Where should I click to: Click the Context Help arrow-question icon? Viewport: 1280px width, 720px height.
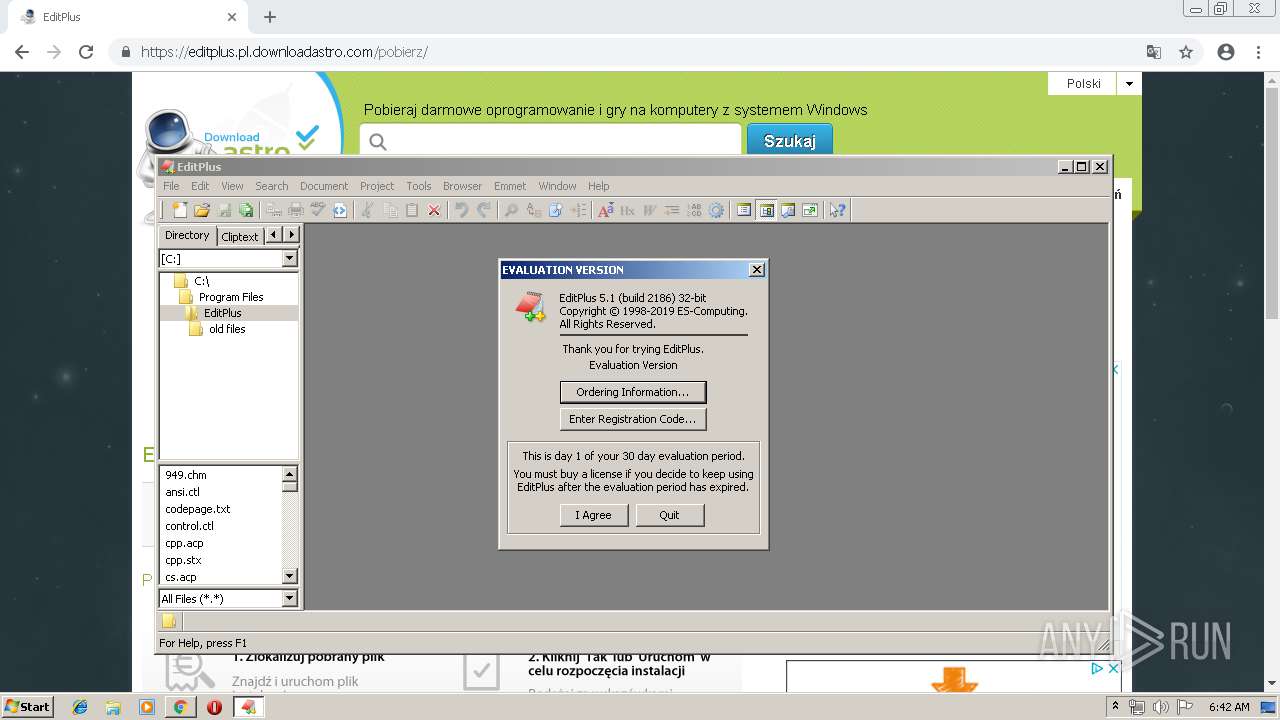838,210
